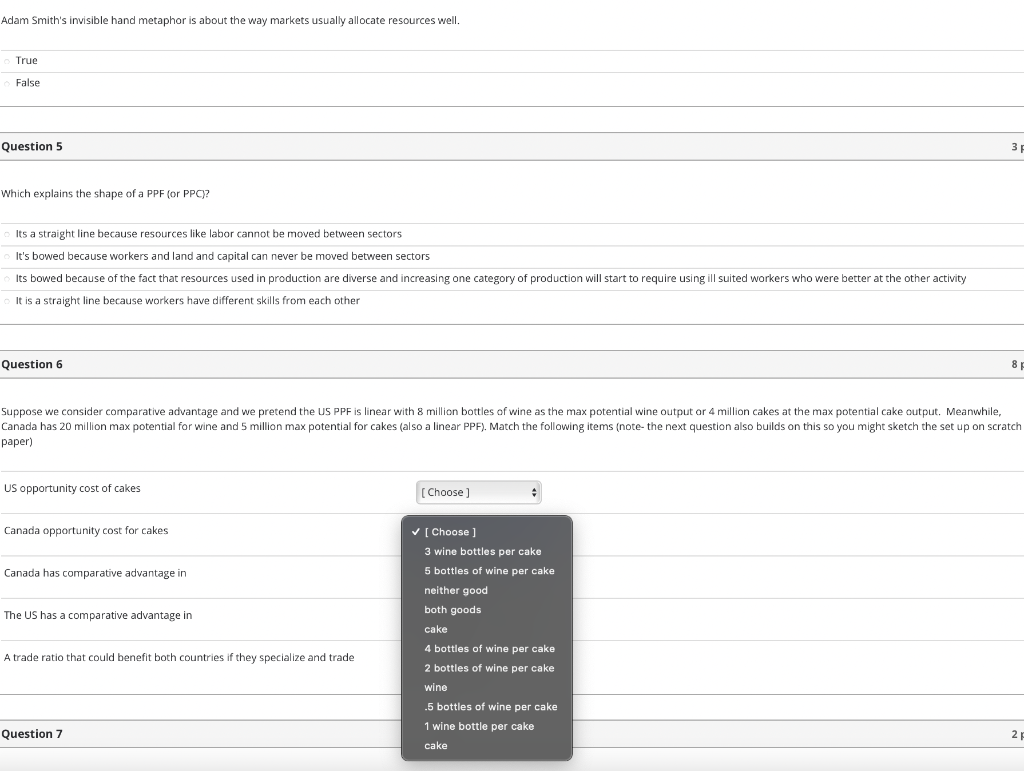The height and width of the screenshot is (771, 1024).
Task: Pick '.5 bottles of wine per cake' option
Action: 487,706
